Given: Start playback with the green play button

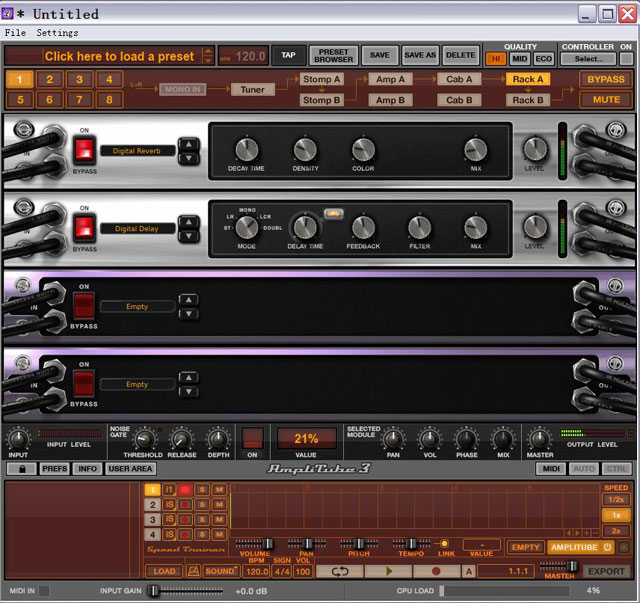Looking at the screenshot, I should point(388,571).
